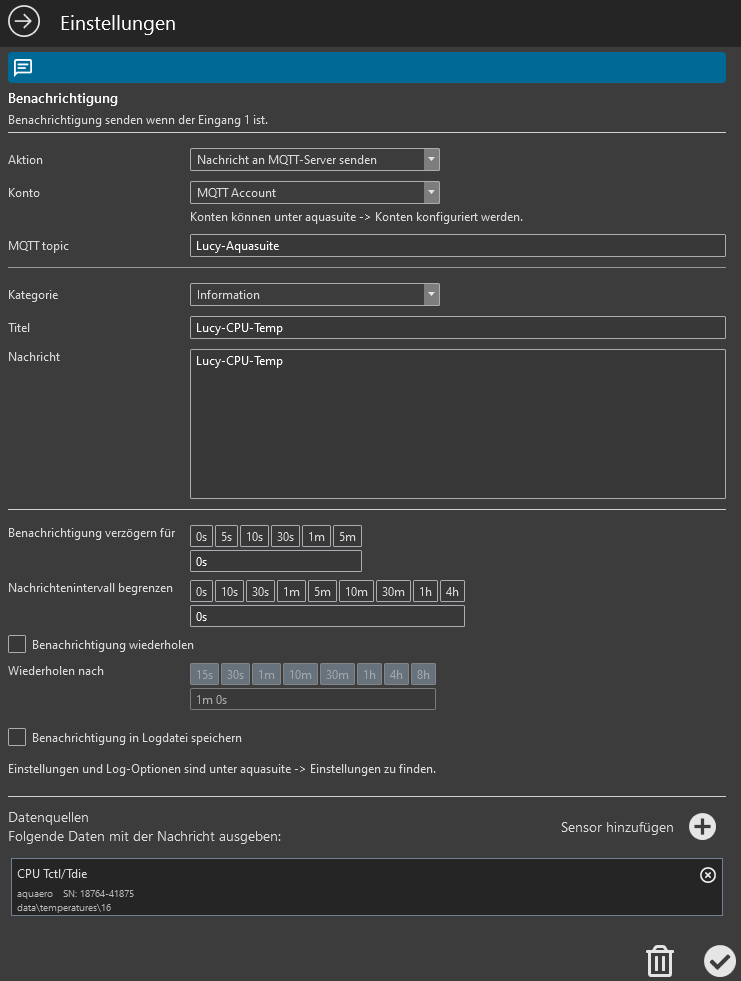Set notification delay to 30s

pos(285,537)
